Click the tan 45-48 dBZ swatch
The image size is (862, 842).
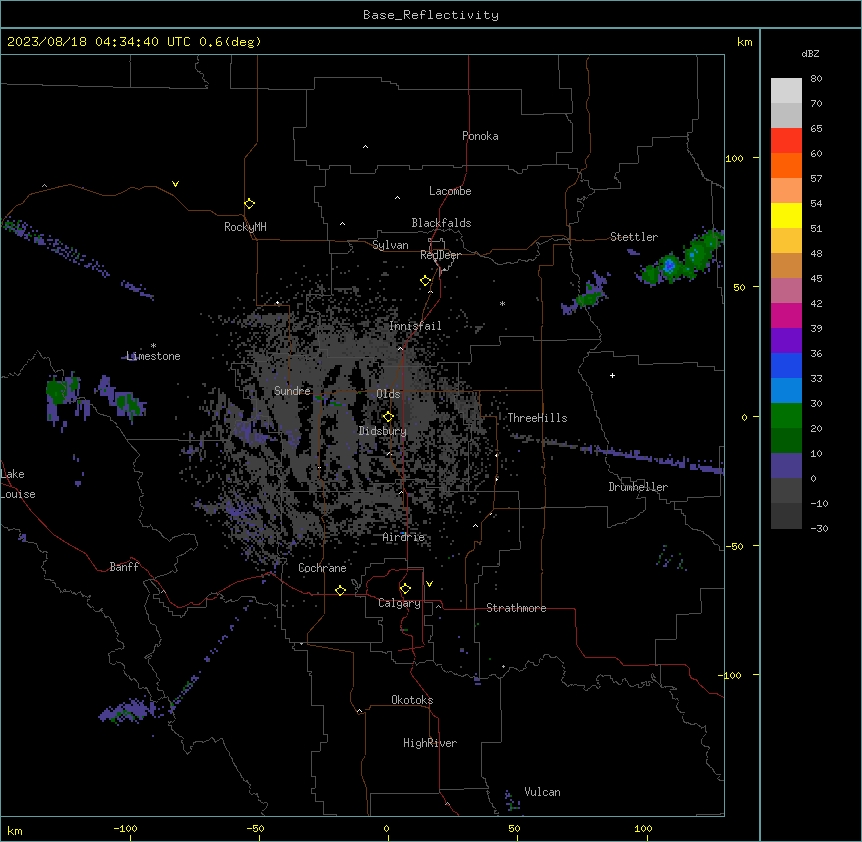coord(786,265)
